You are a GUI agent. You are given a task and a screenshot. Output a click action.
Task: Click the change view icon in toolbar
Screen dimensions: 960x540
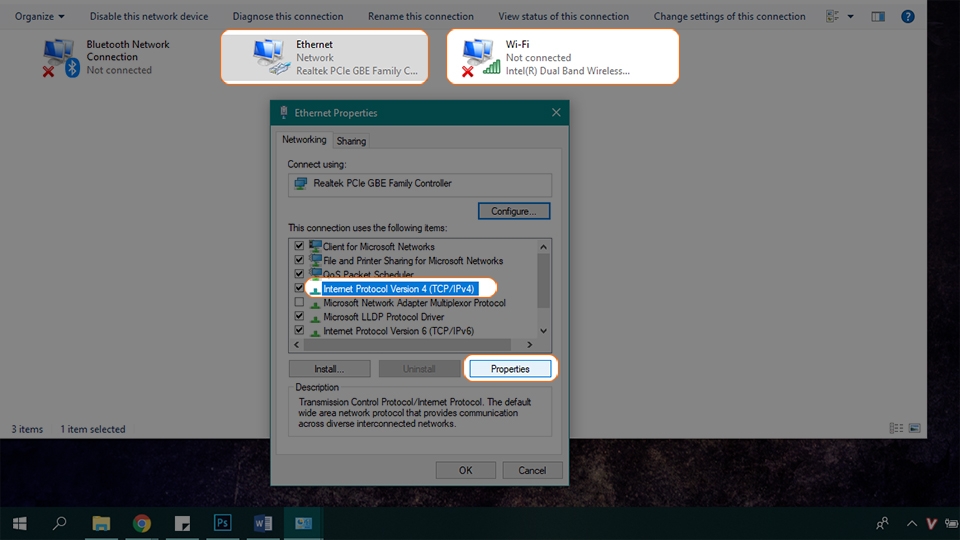[x=832, y=17]
